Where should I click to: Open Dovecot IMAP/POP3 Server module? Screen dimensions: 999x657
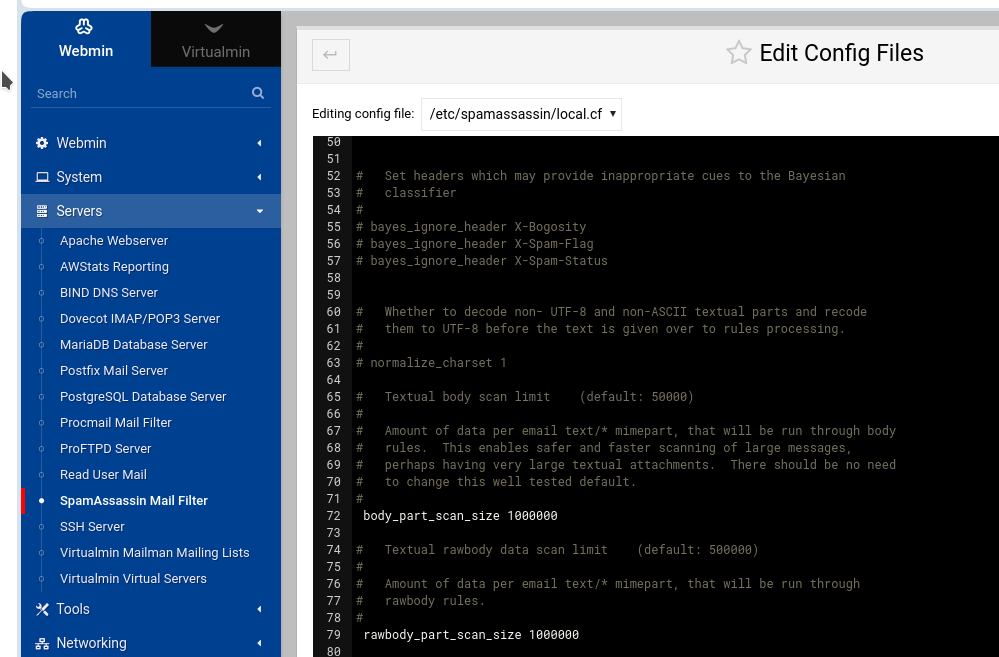click(x=140, y=319)
